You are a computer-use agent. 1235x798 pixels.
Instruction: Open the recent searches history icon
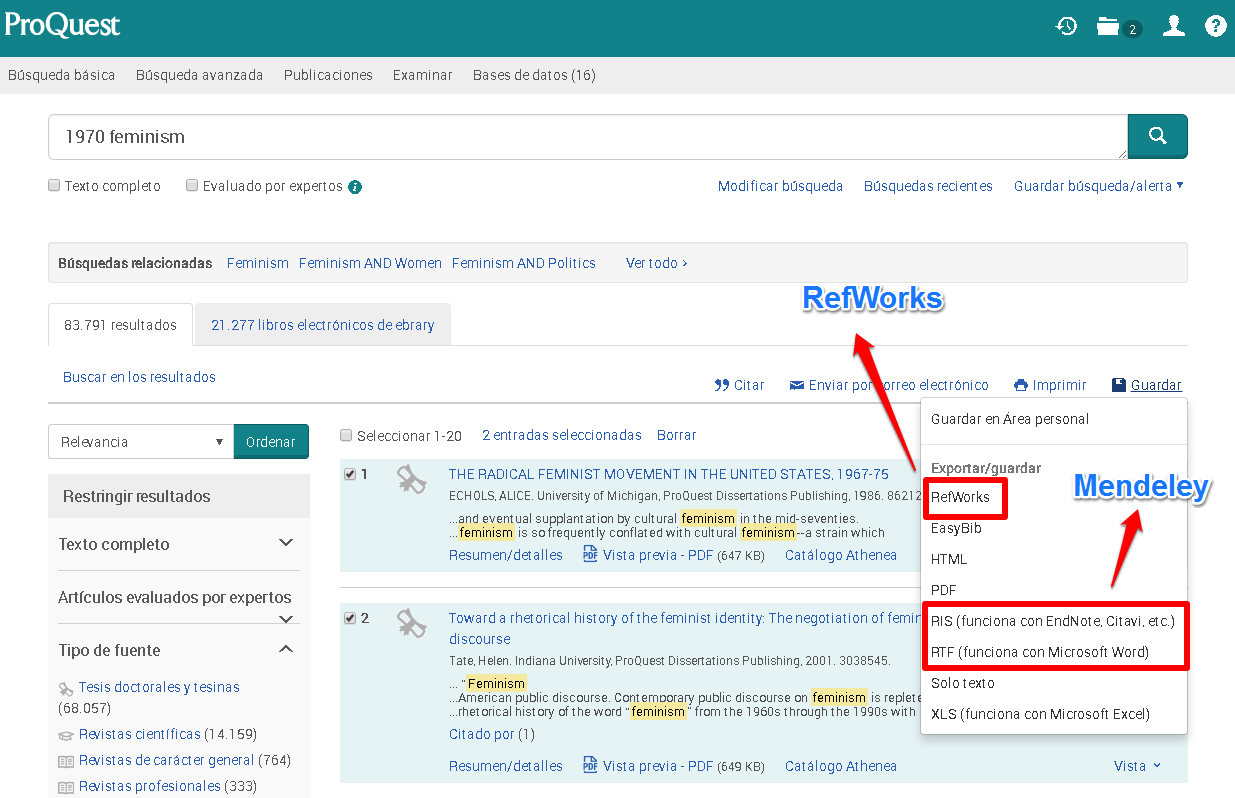click(x=1067, y=26)
